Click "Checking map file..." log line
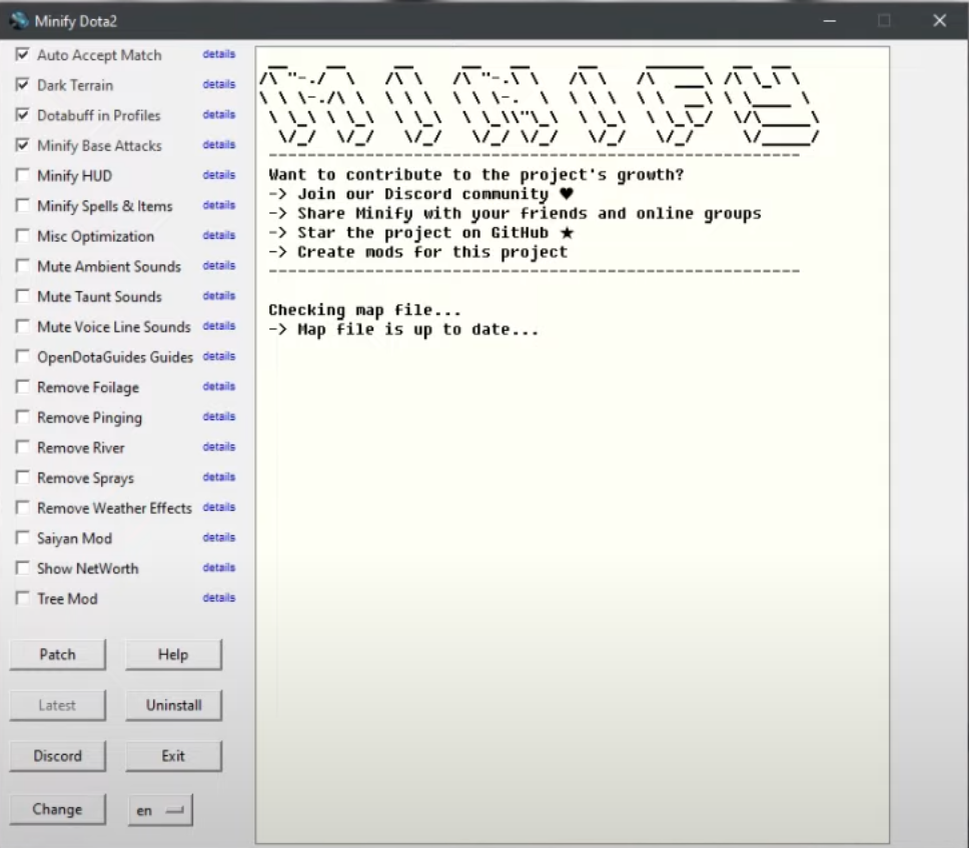The image size is (969, 848). coord(365,310)
